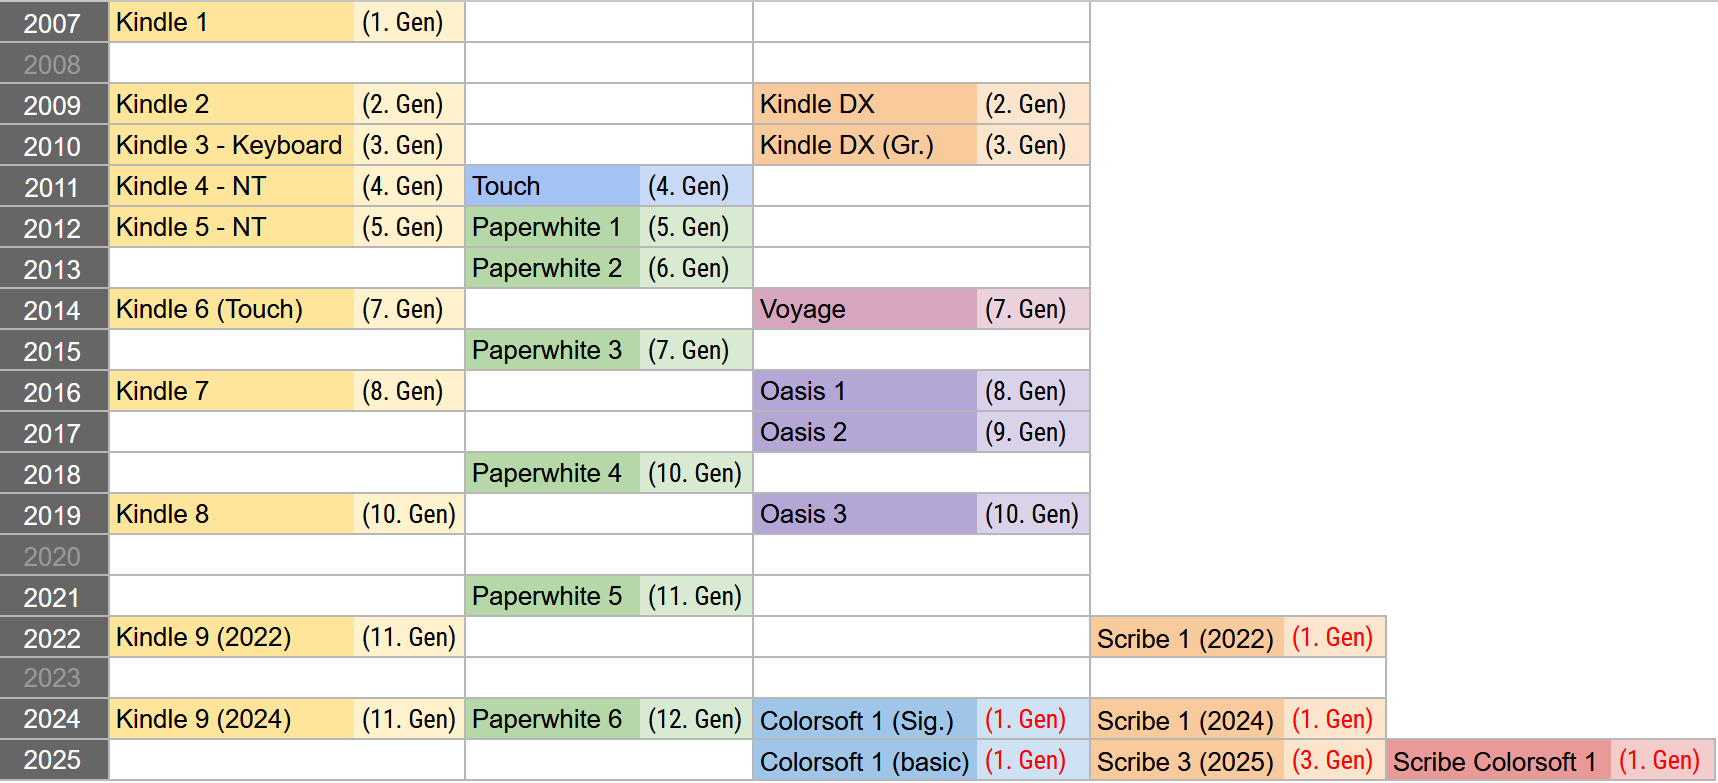The width and height of the screenshot is (1718, 783).
Task: Select the Paperwhite 1 cell
Action: (552, 227)
